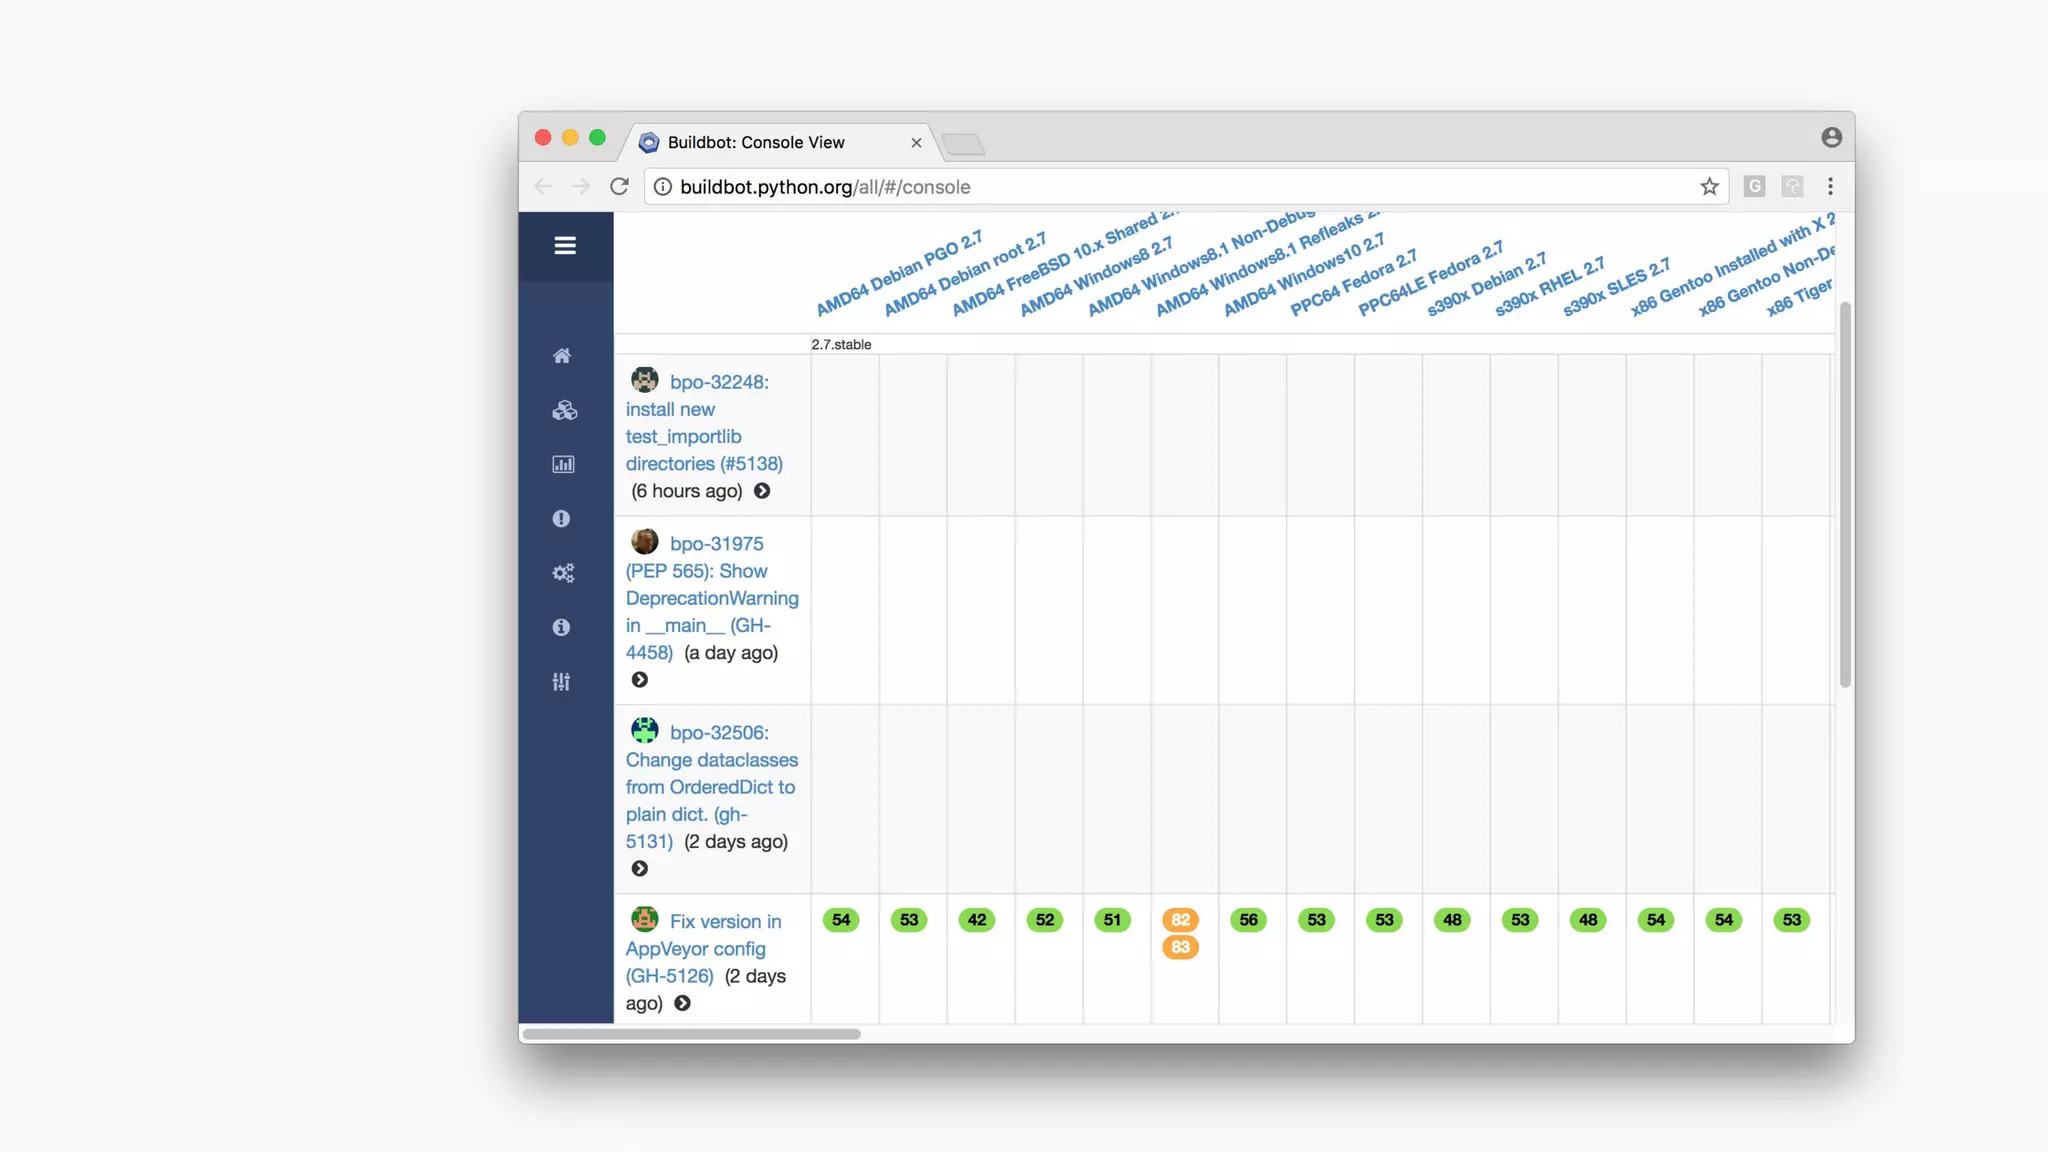
Task: Open bpo-31975 PEP 565 change link
Action: click(x=712, y=598)
